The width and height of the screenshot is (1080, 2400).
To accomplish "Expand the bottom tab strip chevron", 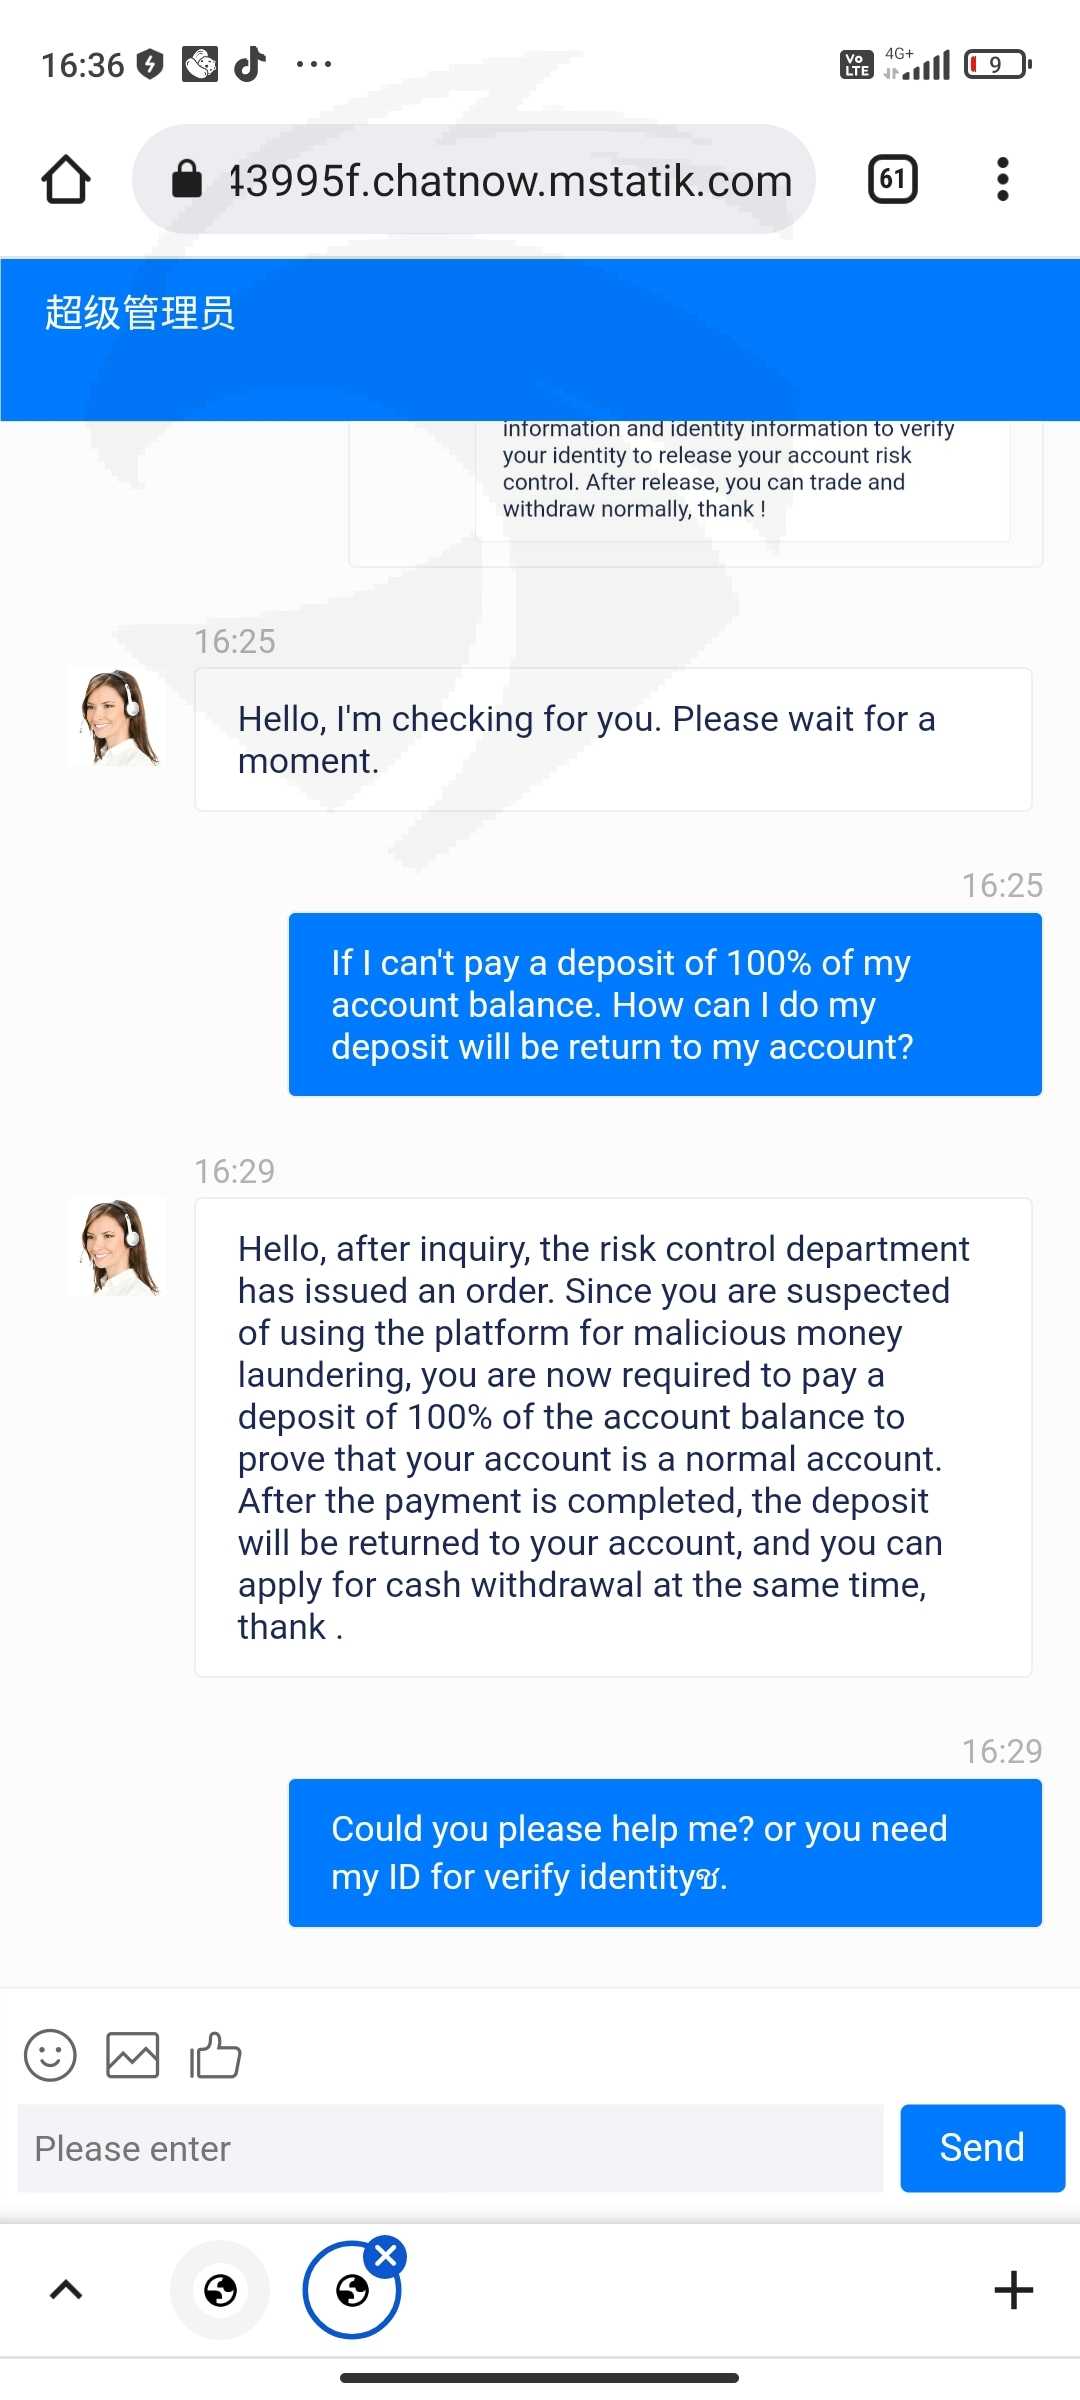I will [66, 2290].
